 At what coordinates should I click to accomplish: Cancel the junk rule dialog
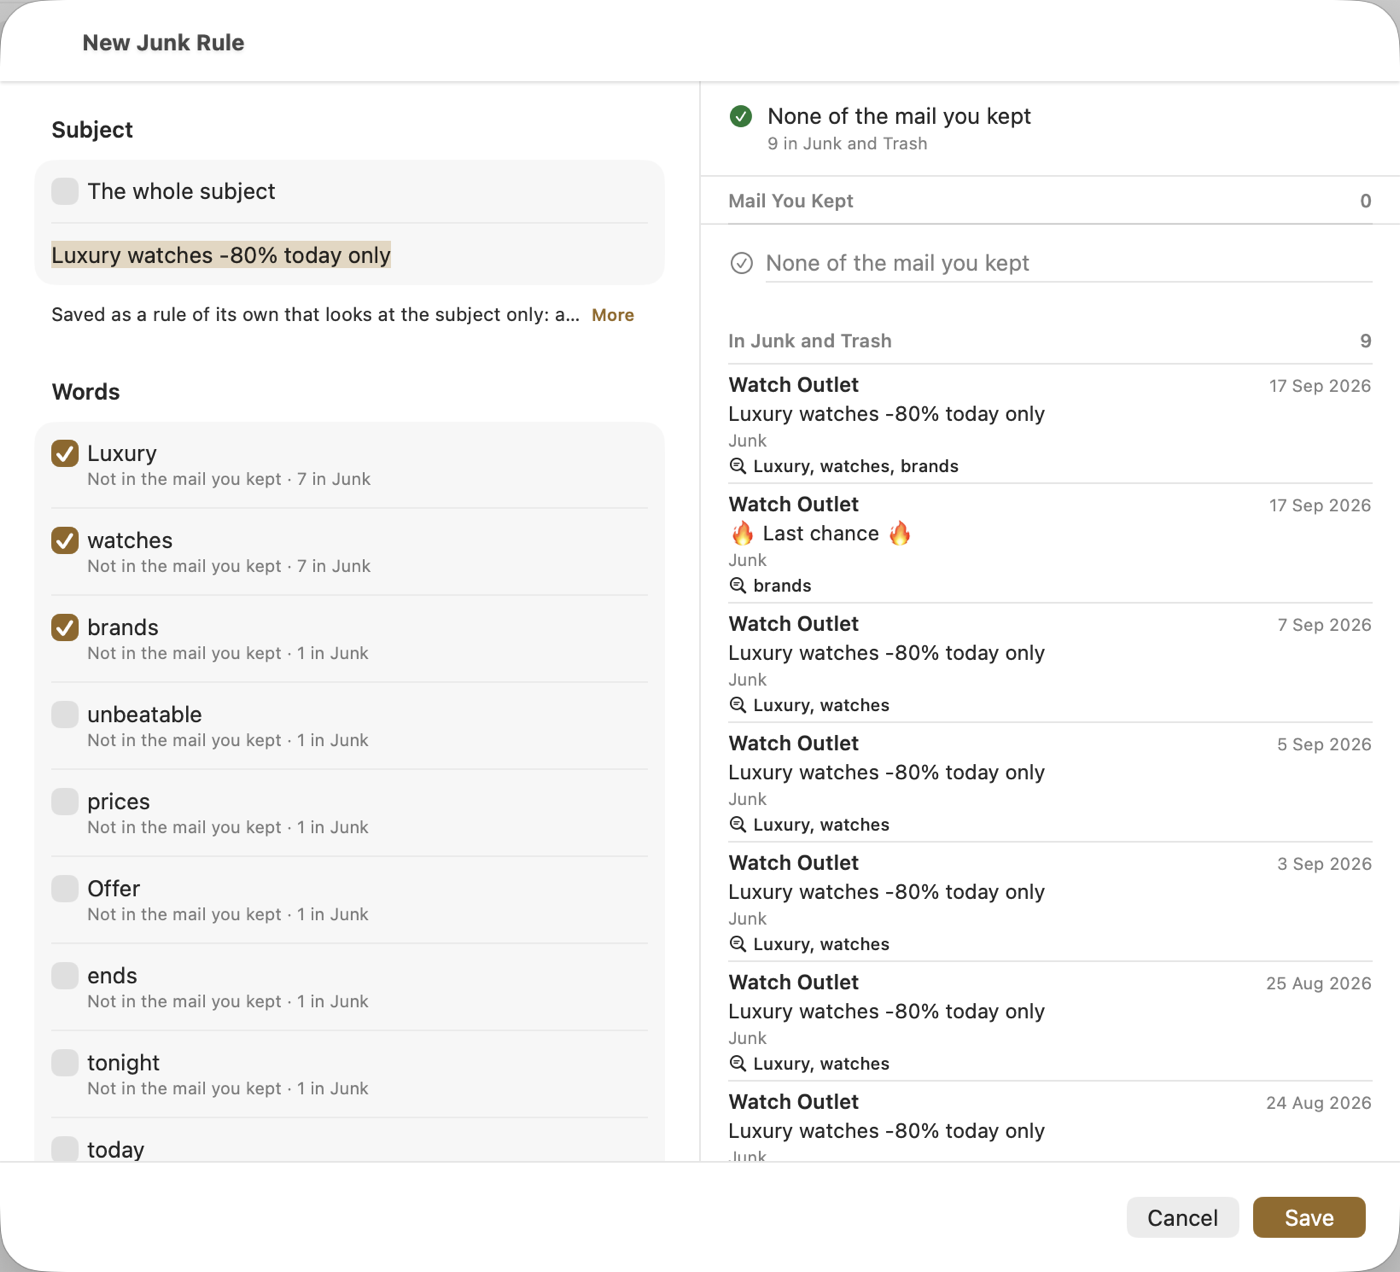(1182, 1217)
